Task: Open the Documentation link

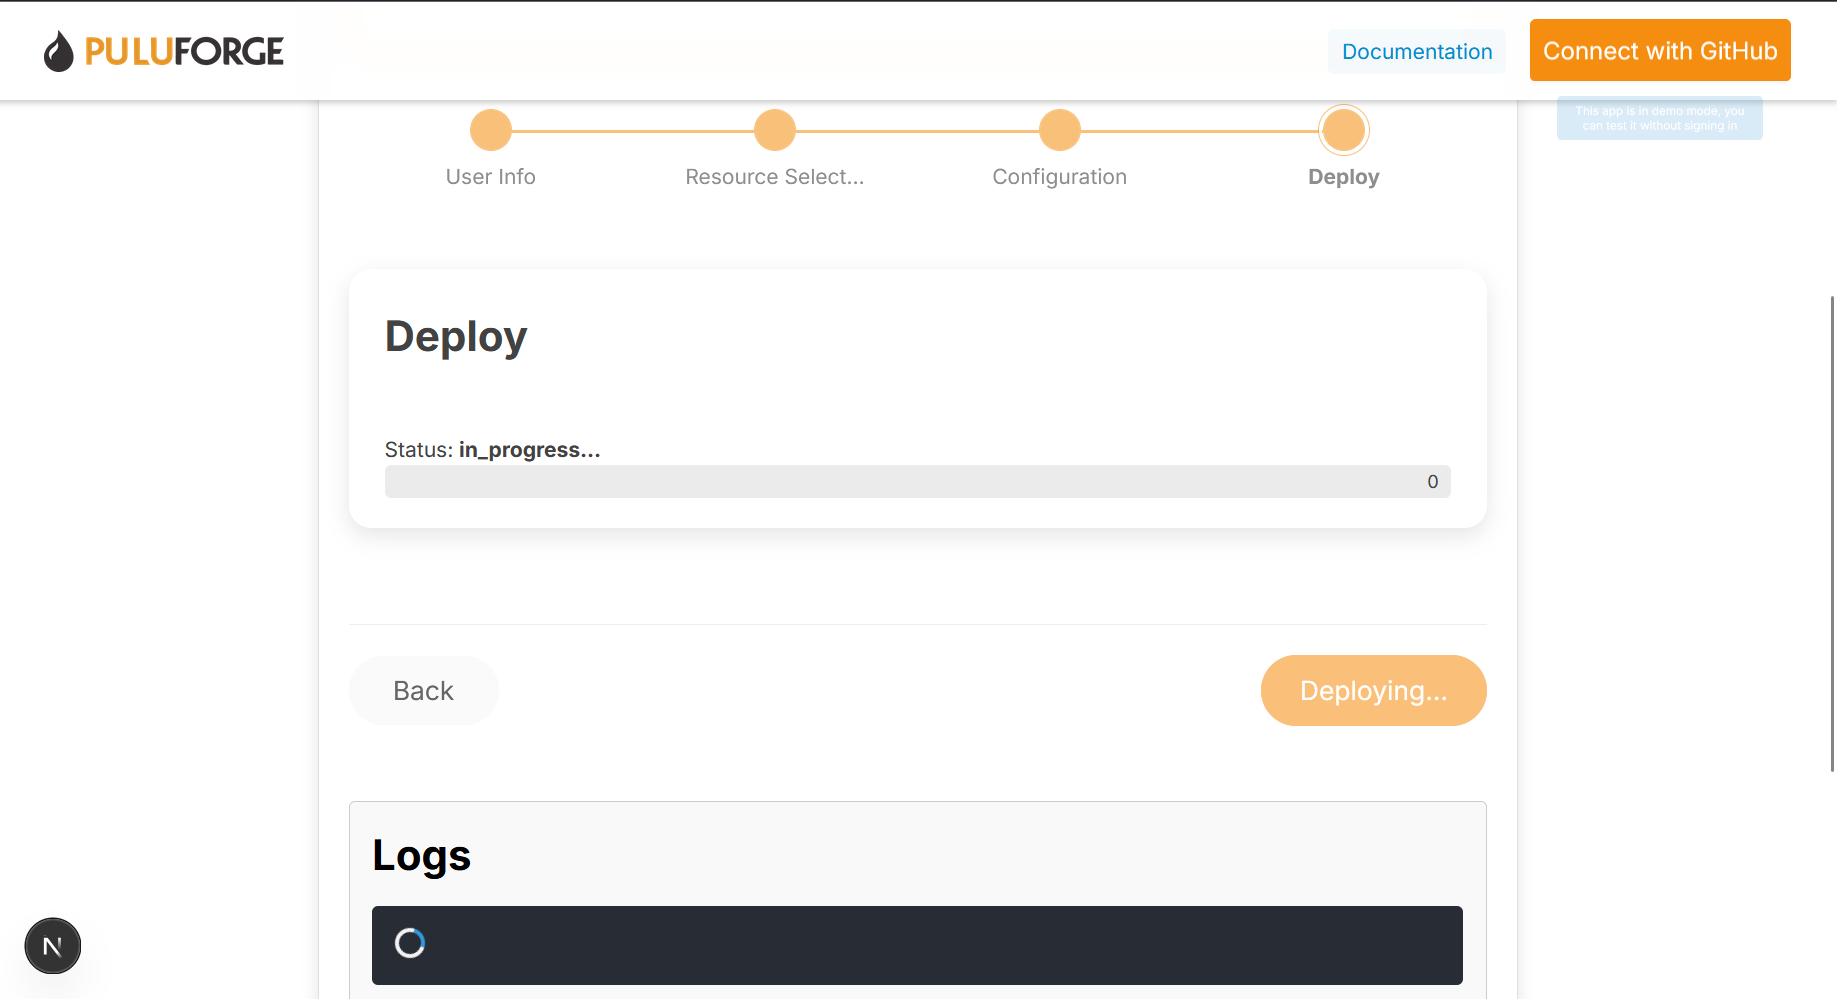Action: coord(1417,51)
